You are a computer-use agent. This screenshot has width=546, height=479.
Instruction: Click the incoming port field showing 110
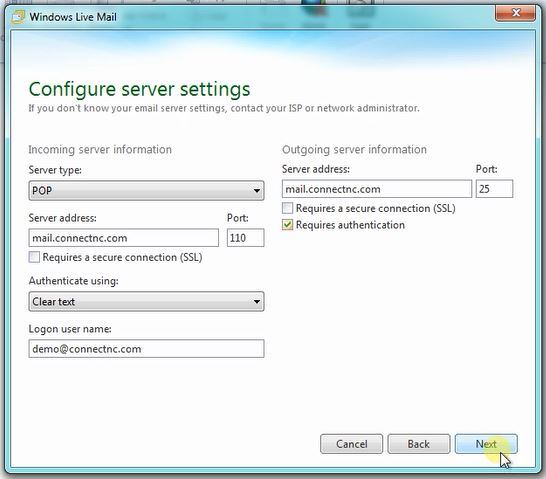245,238
